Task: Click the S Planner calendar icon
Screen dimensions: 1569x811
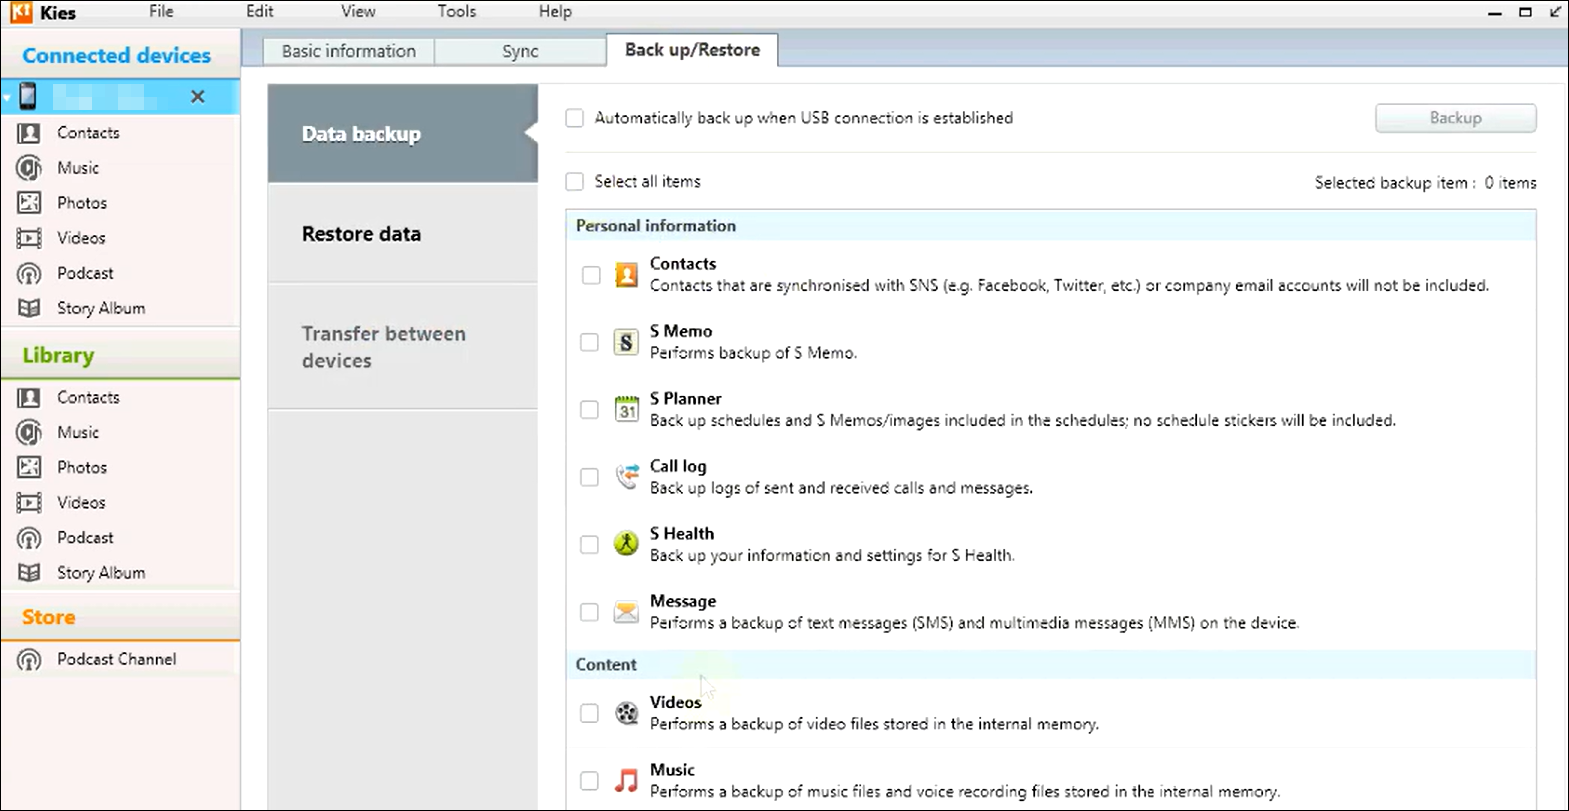Action: (626, 409)
